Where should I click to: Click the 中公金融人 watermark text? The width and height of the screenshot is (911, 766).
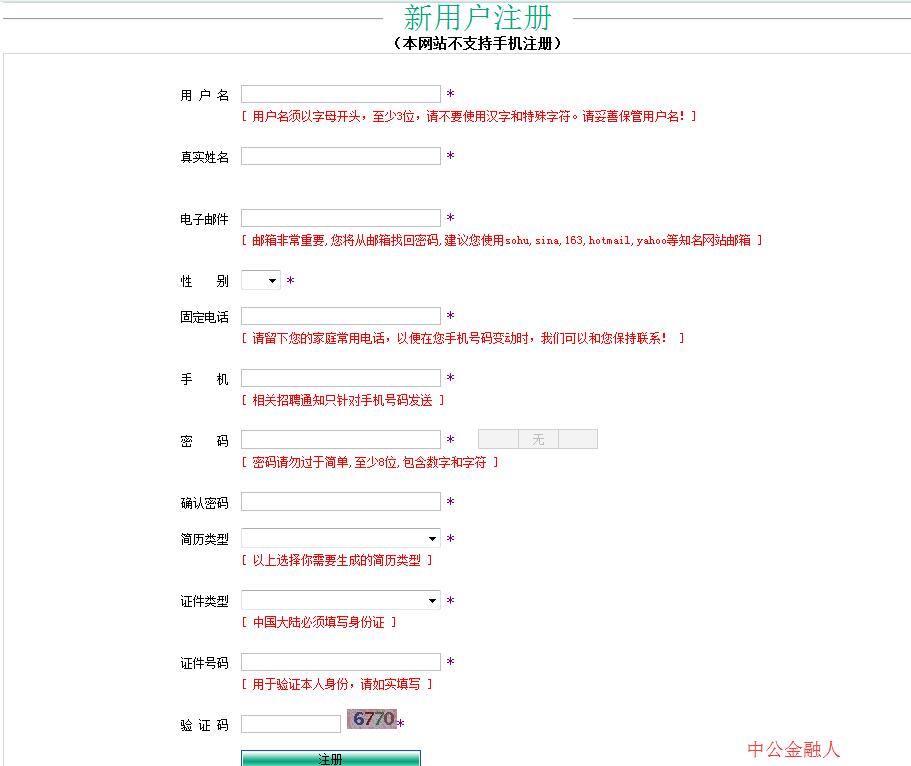(794, 749)
